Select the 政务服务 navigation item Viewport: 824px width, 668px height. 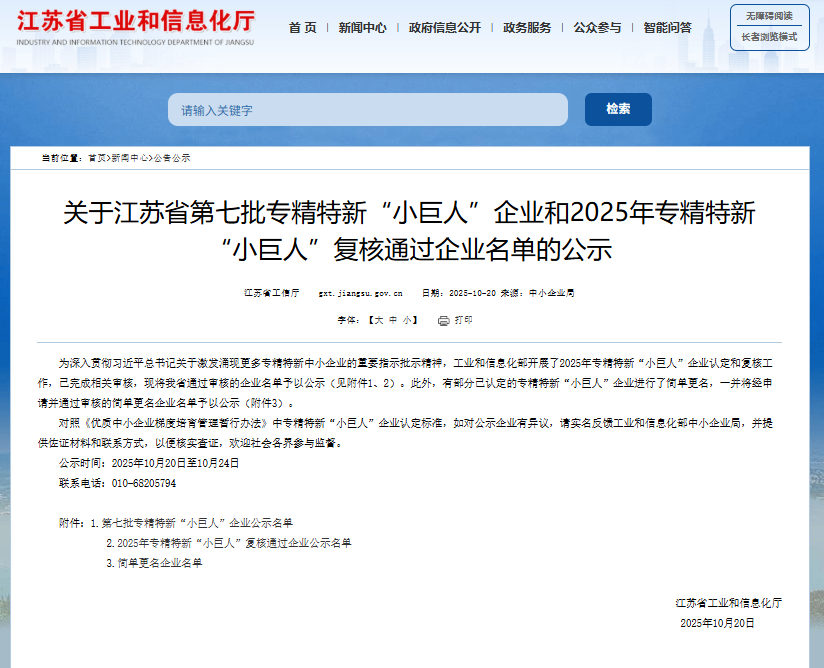click(527, 28)
